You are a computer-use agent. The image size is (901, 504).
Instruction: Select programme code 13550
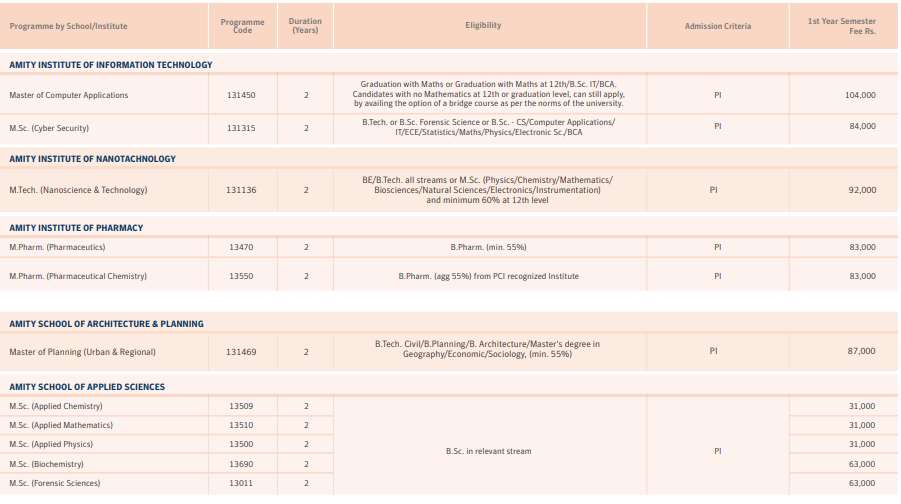pyautogui.click(x=241, y=276)
